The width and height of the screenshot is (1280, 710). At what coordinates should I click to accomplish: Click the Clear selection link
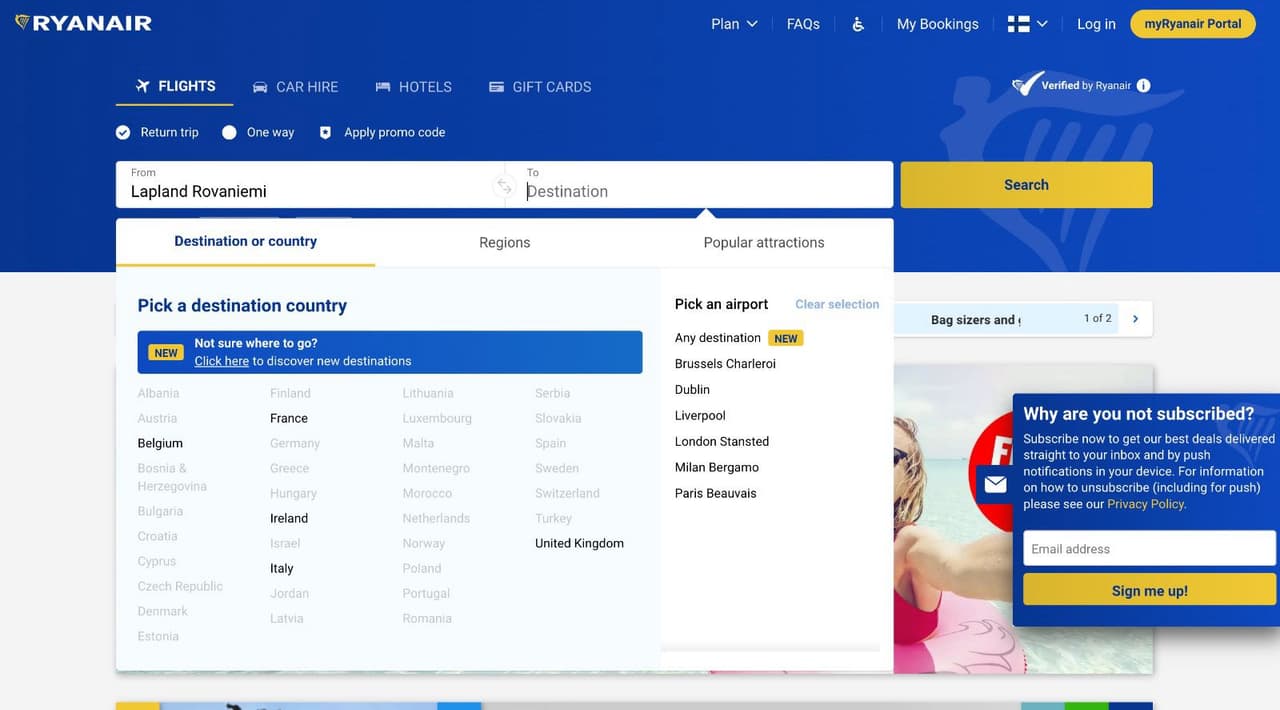(837, 304)
